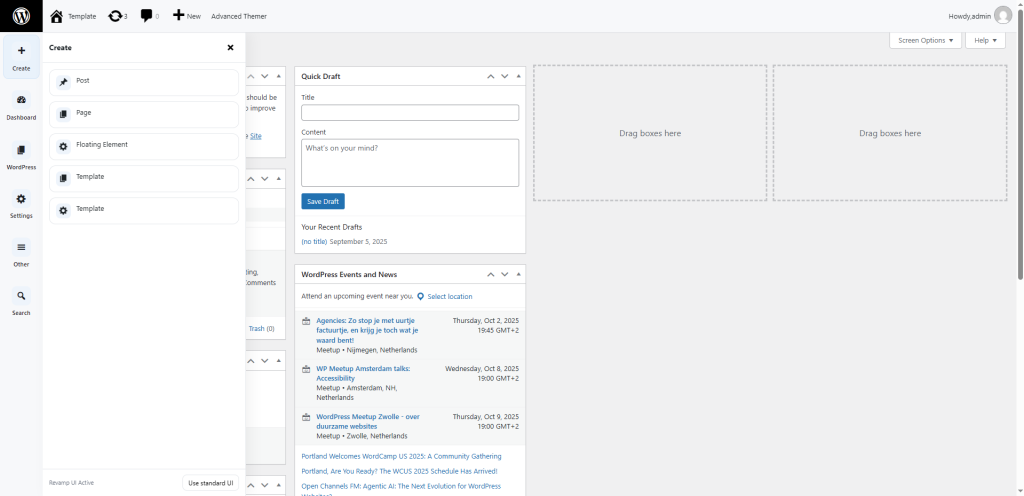Focus the Quick Draft Title field
The image size is (1024, 496).
(x=409, y=113)
